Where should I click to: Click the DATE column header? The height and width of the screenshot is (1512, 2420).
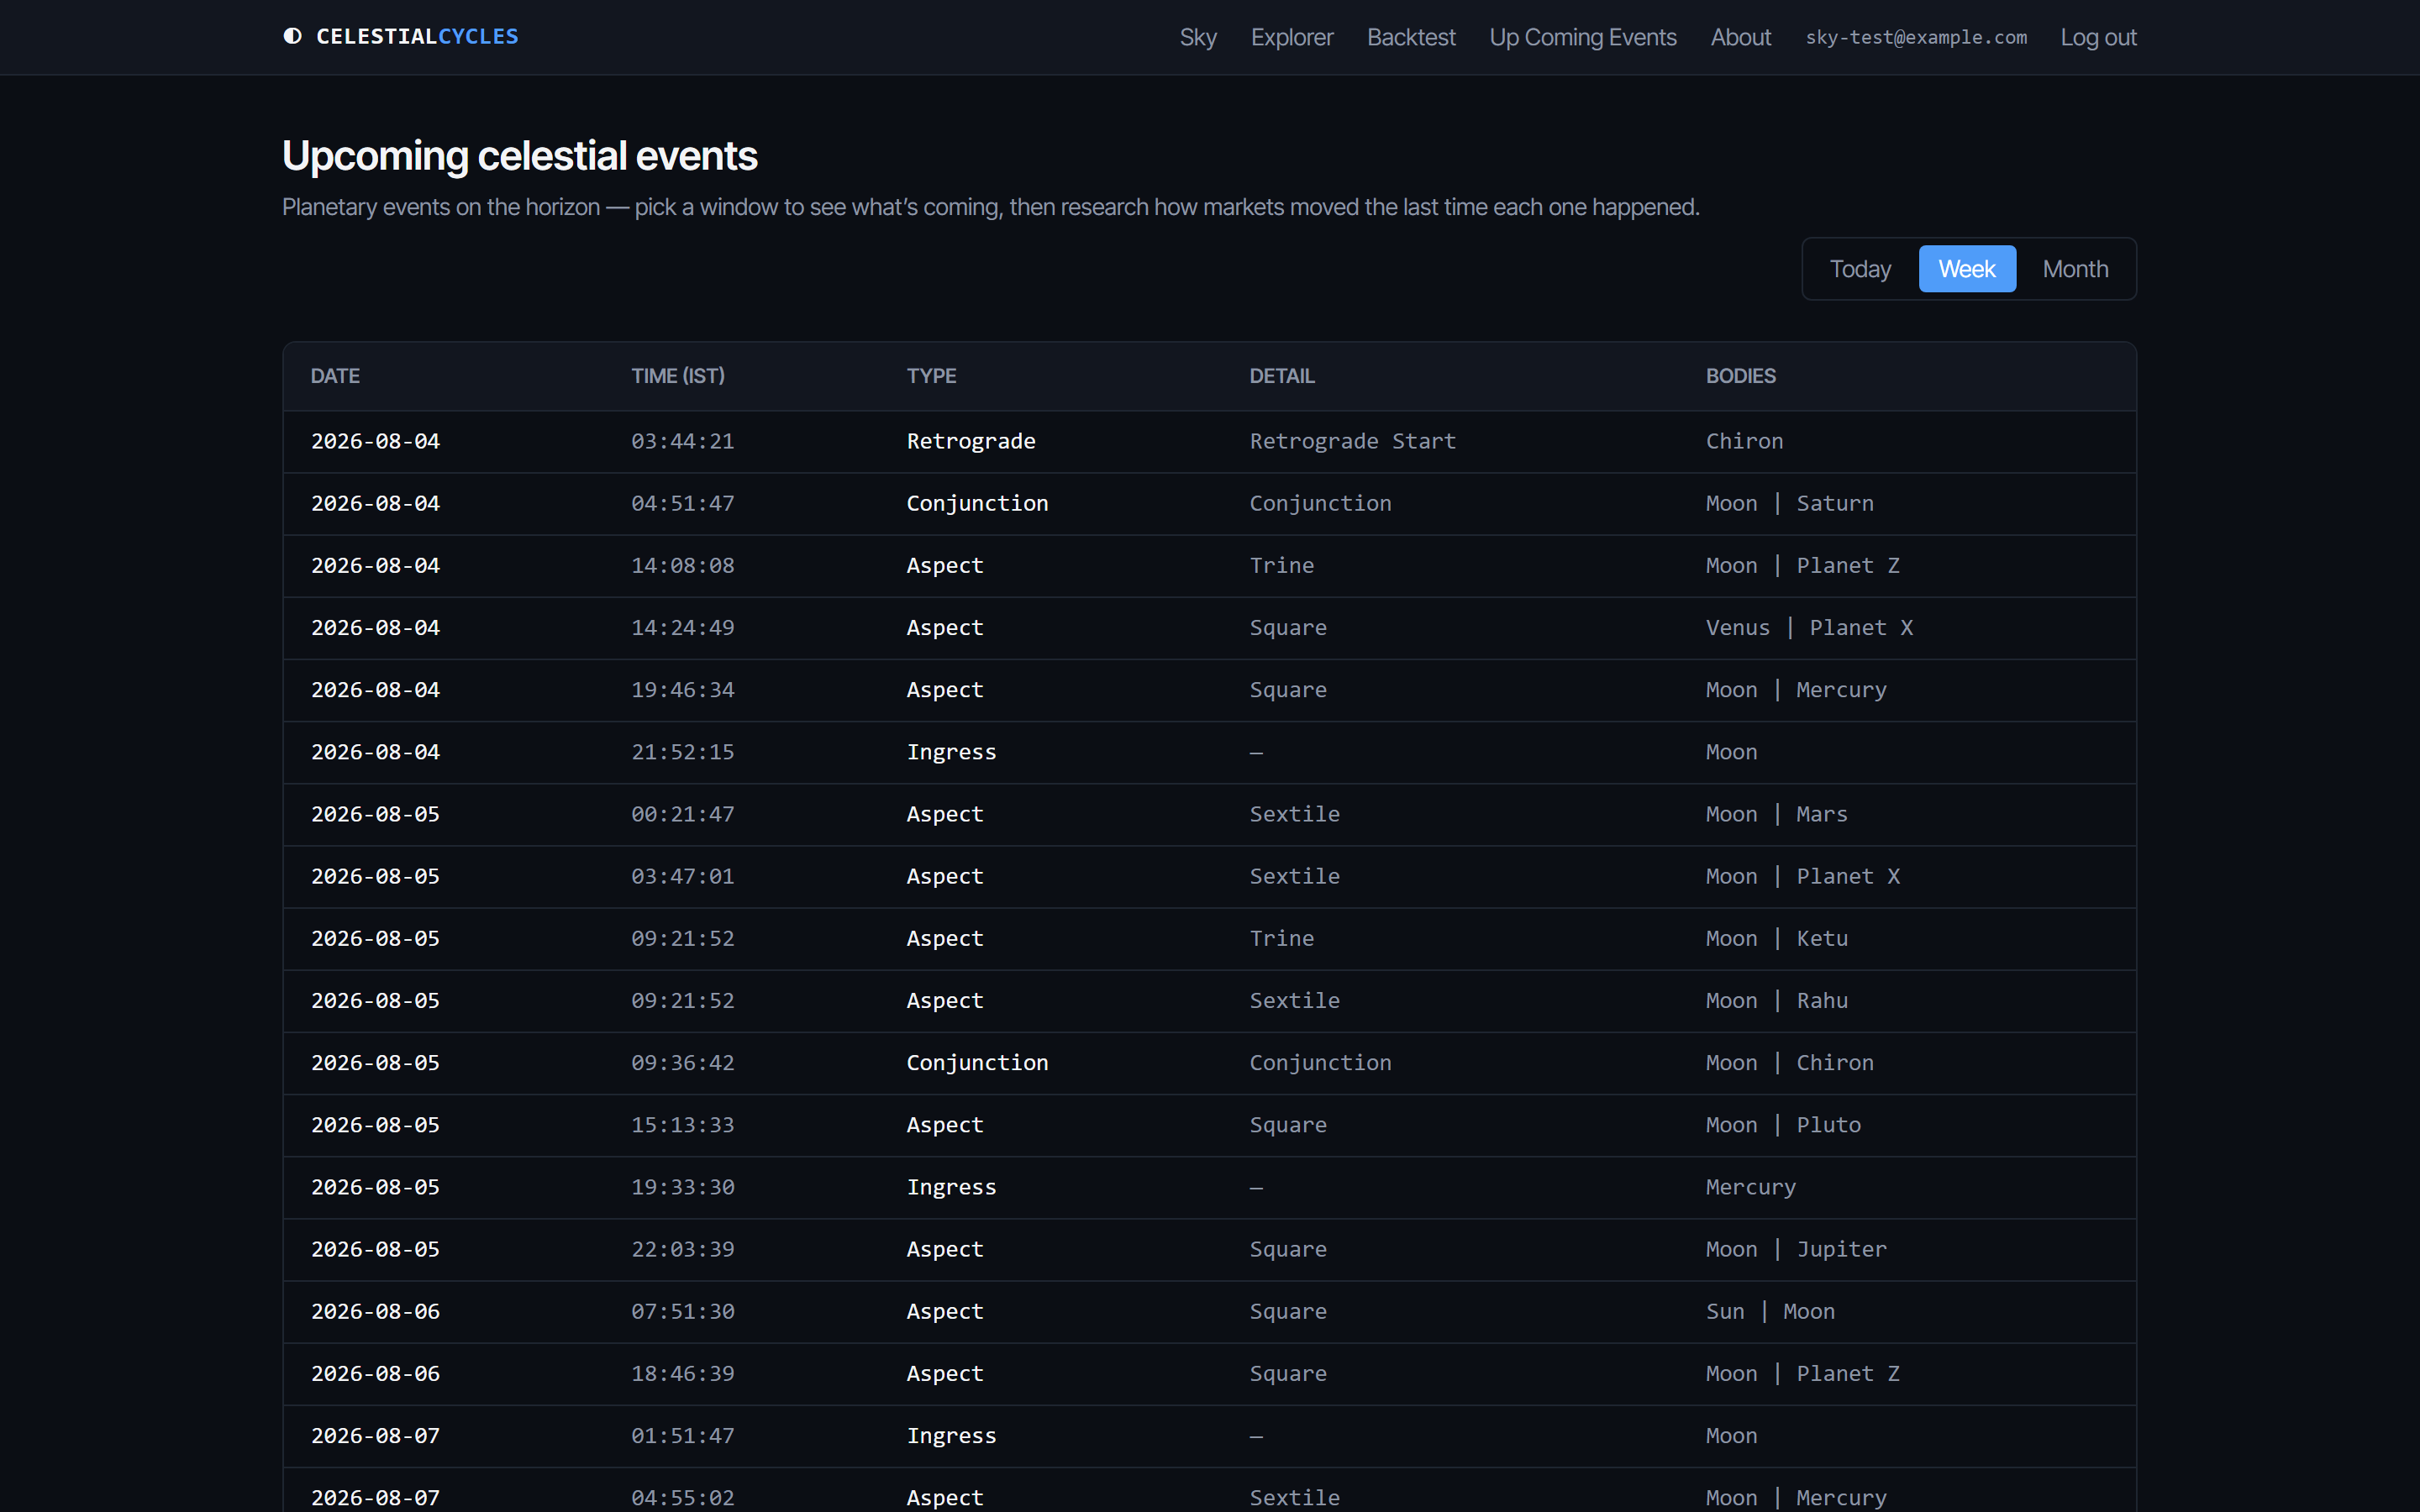coord(335,376)
